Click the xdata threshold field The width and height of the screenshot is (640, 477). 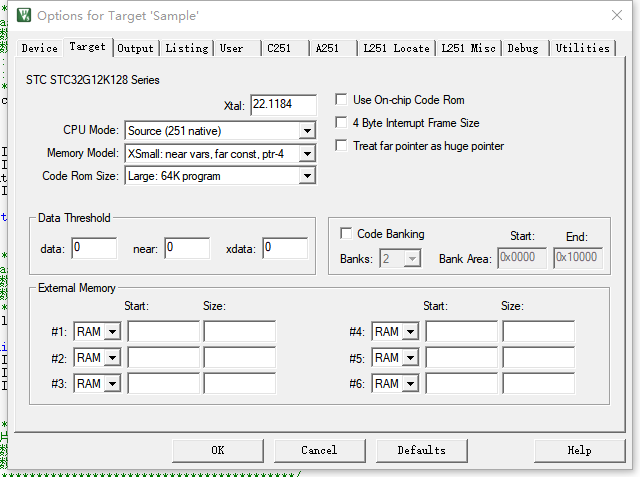tap(285, 248)
